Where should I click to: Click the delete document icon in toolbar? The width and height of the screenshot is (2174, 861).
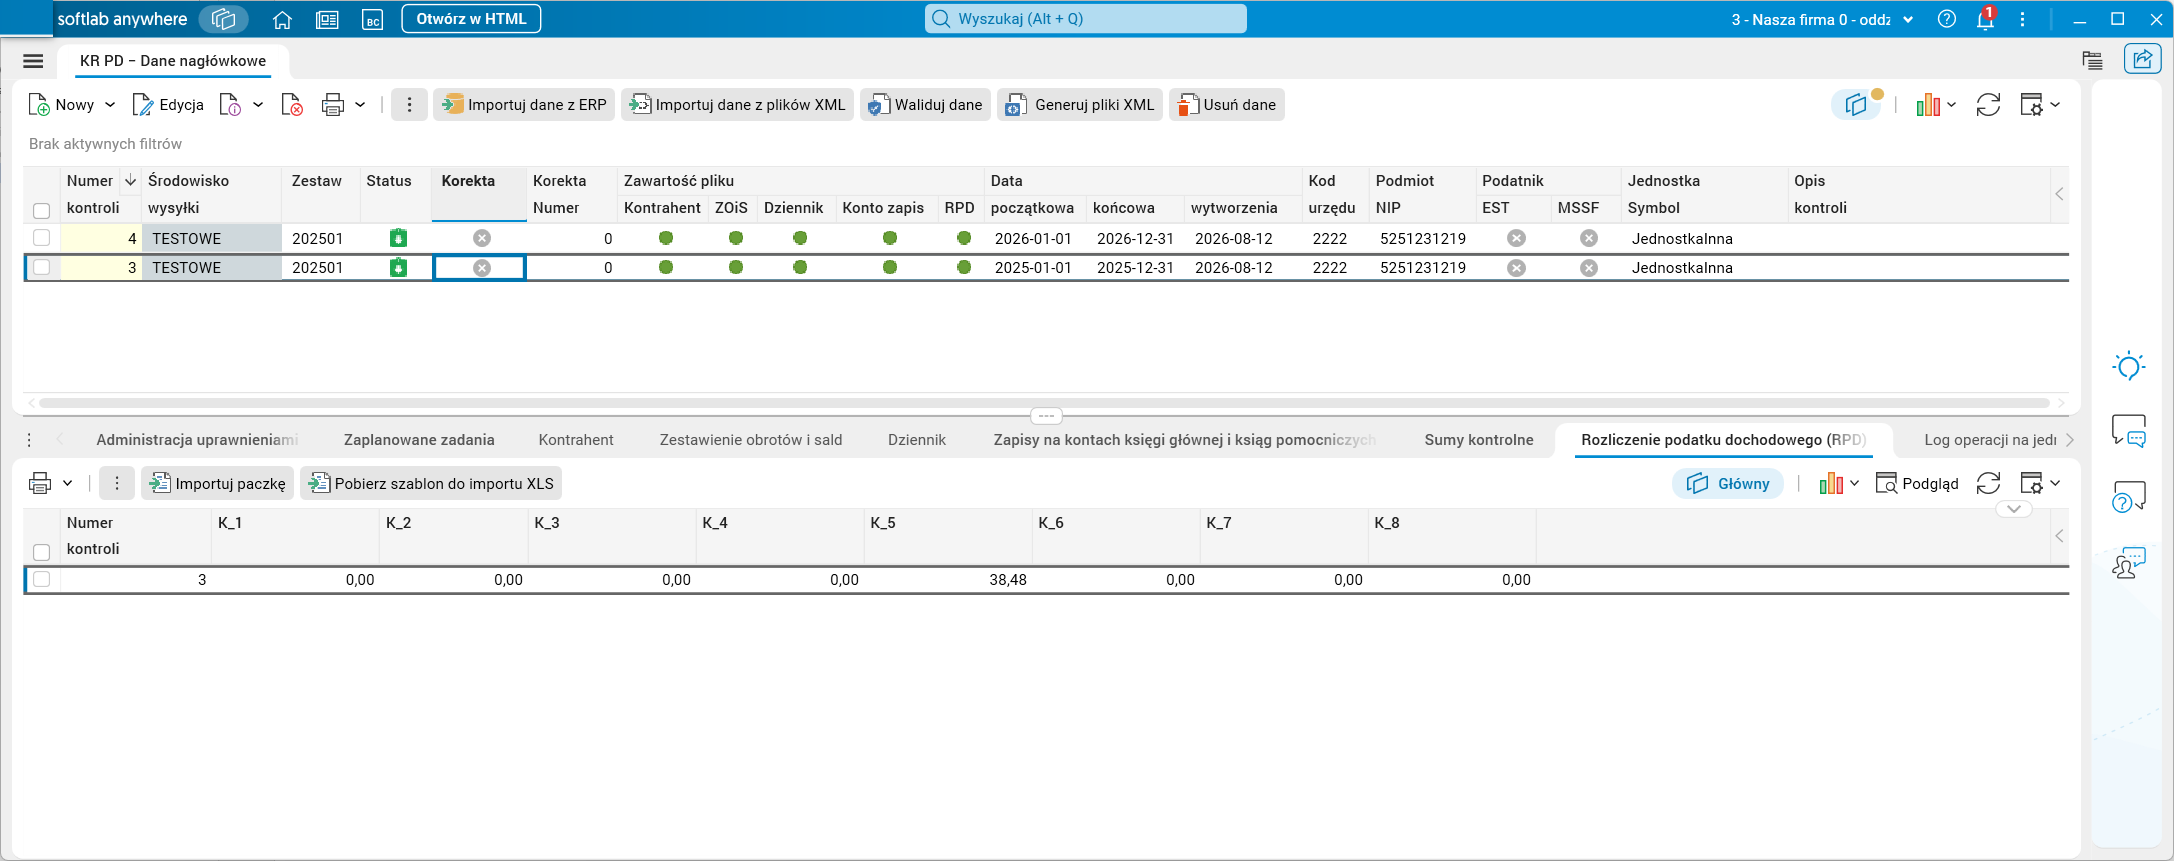[292, 105]
